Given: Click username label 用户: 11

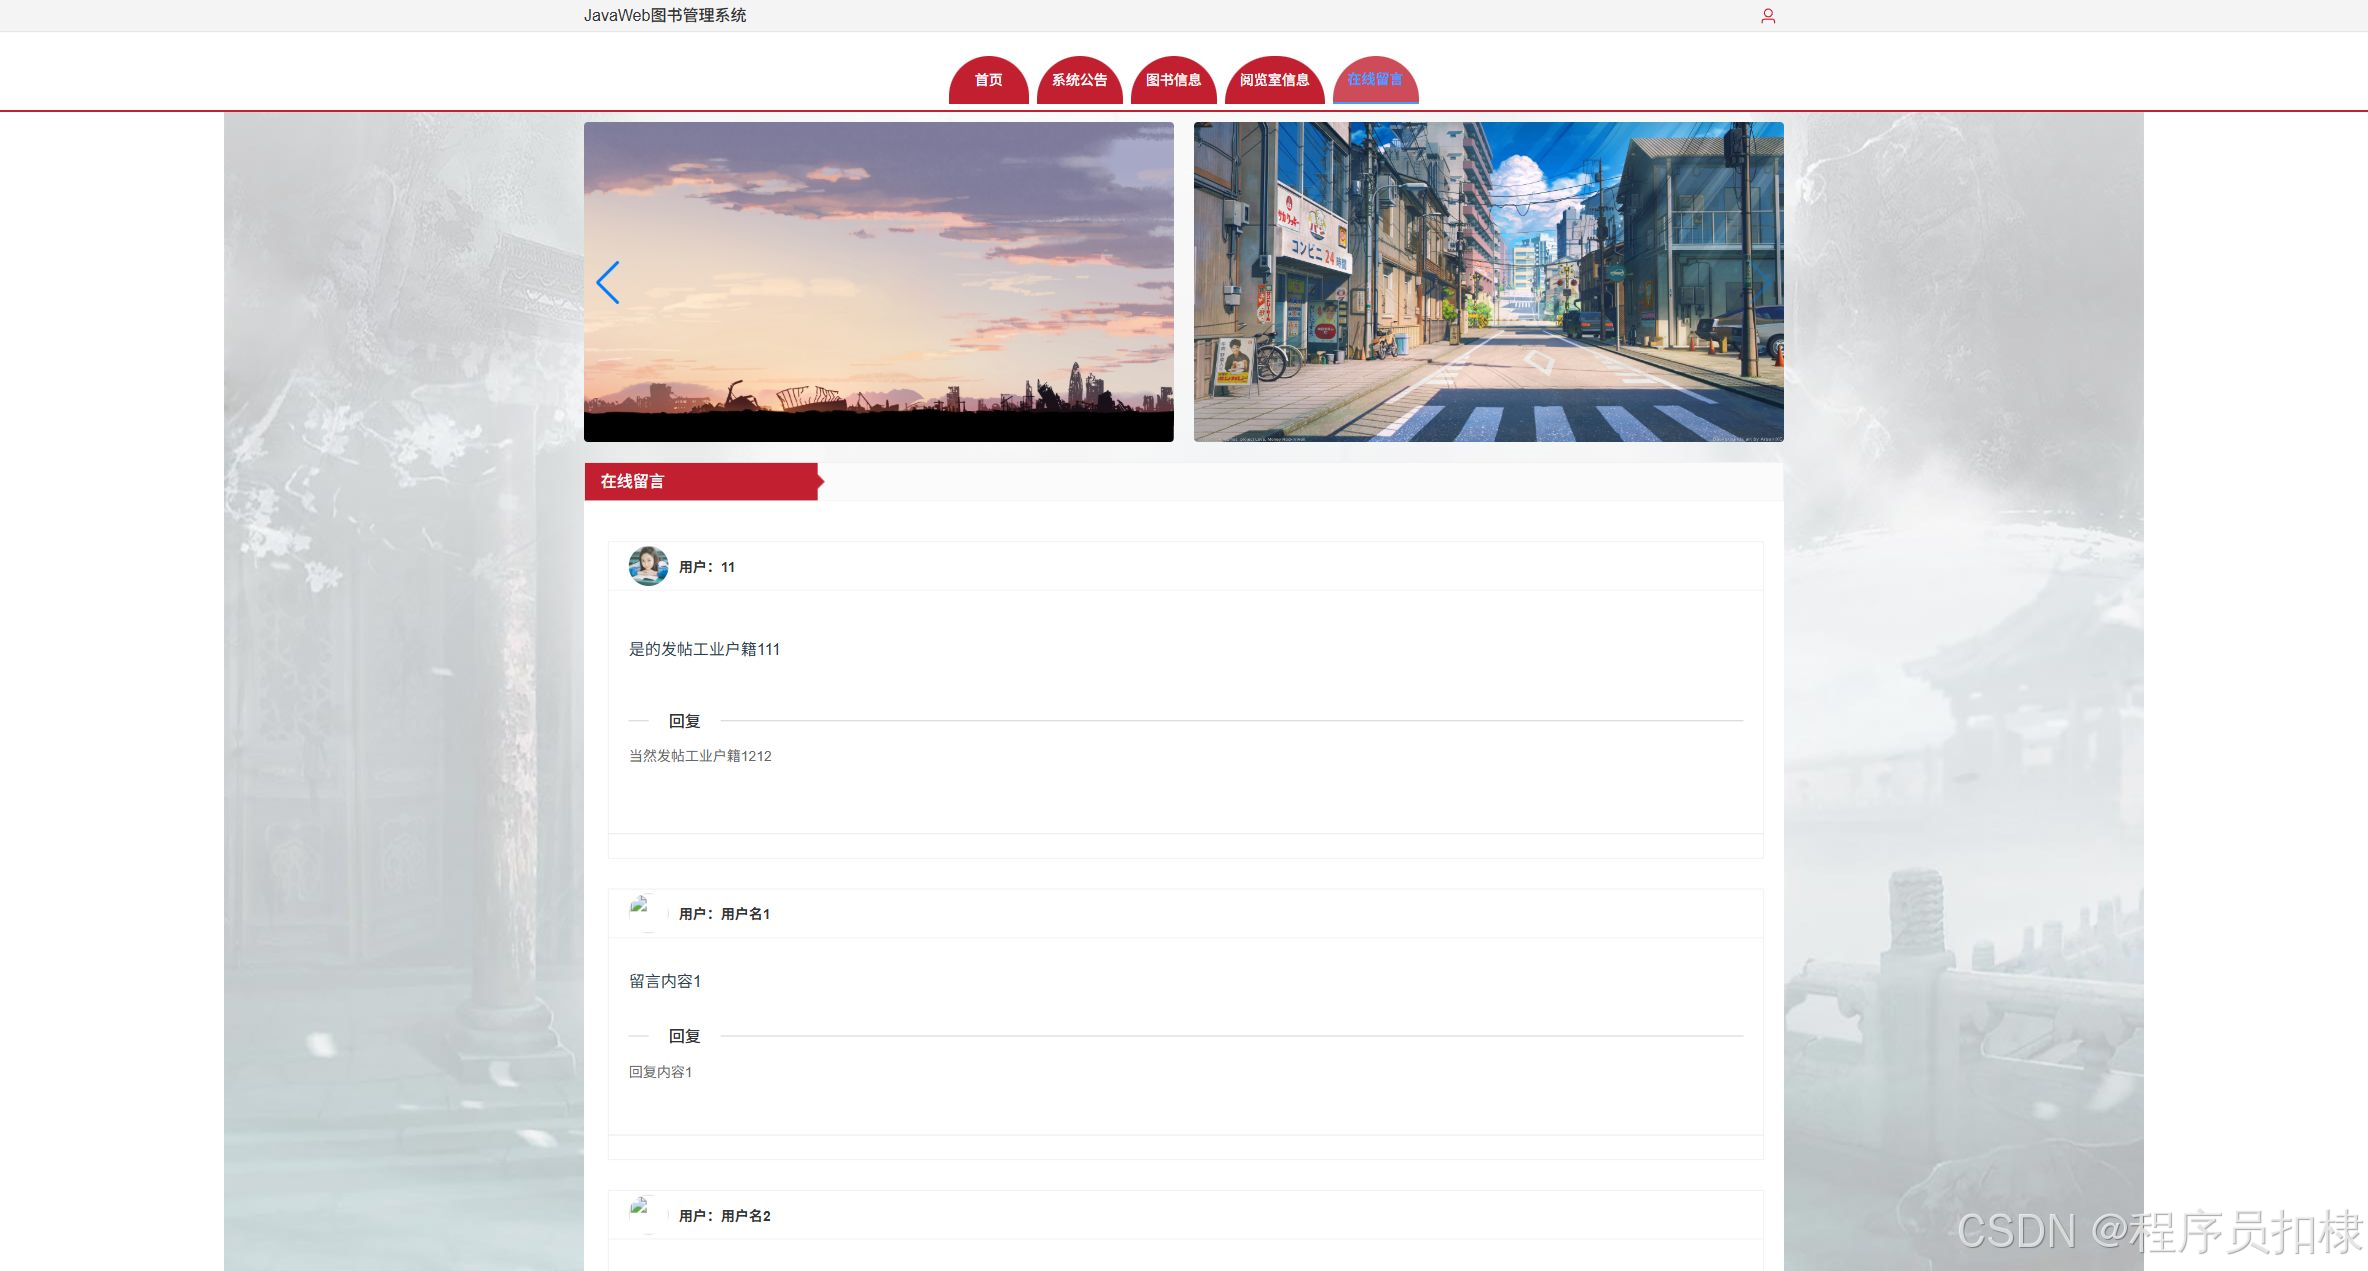Looking at the screenshot, I should tap(706, 567).
